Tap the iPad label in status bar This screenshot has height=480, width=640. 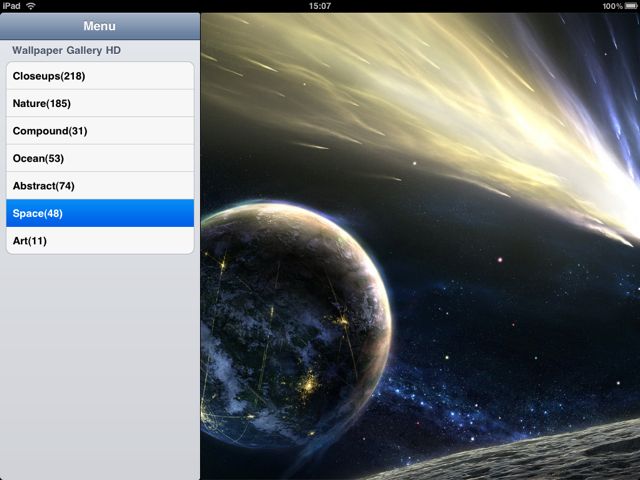pyautogui.click(x=11, y=6)
